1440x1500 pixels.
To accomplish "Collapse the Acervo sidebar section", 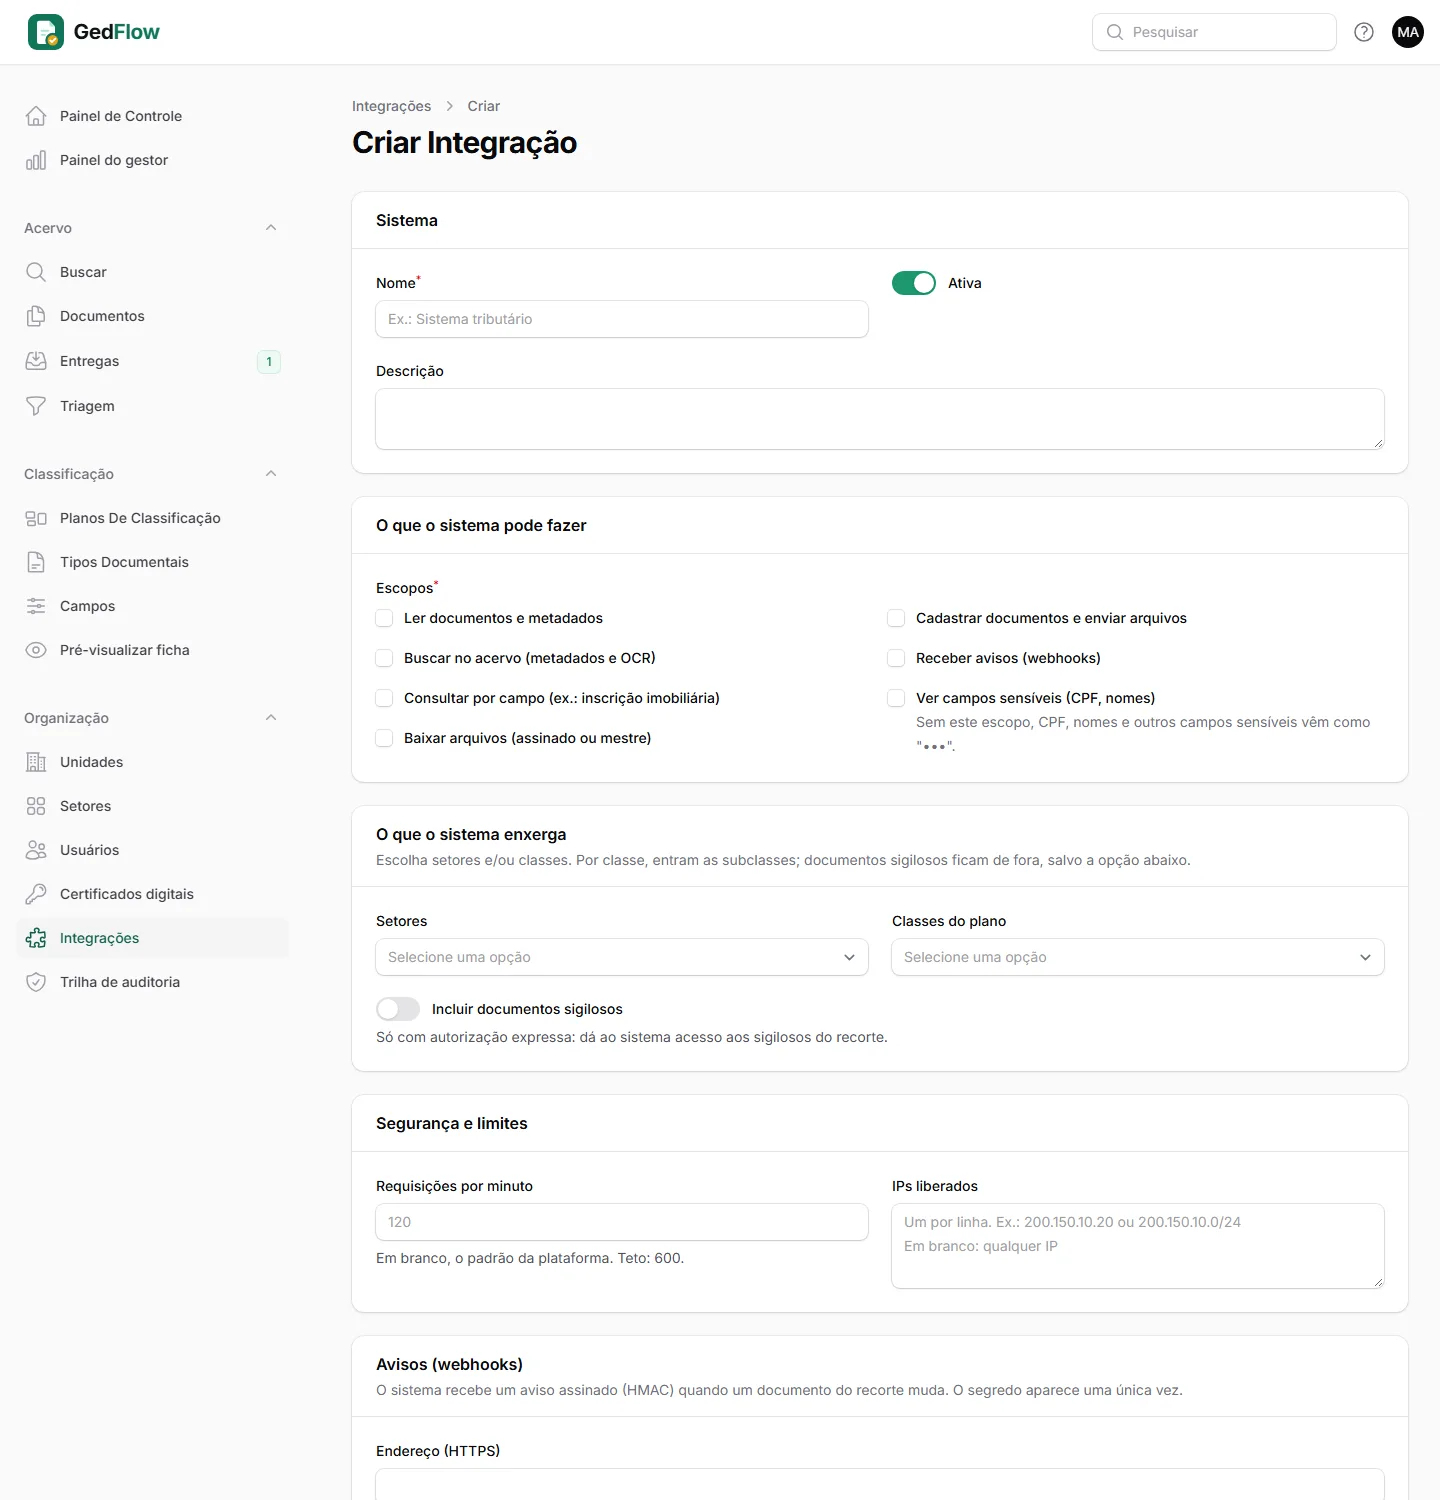I will pos(271,228).
